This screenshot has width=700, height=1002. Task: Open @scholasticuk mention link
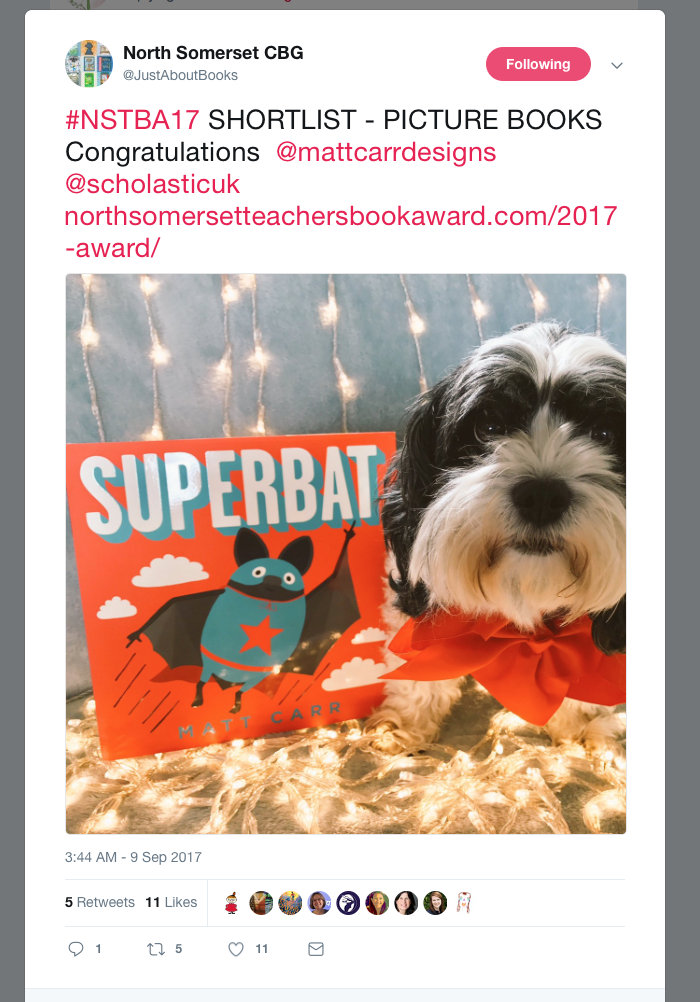tap(152, 184)
